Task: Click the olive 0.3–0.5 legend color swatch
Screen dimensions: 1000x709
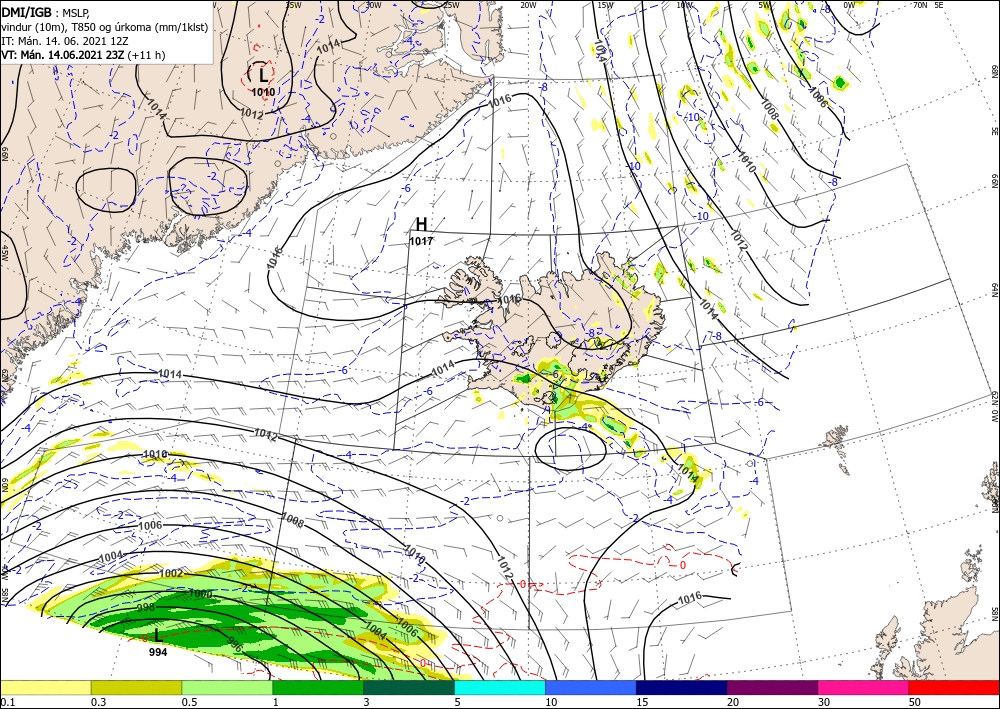Action: tap(136, 687)
